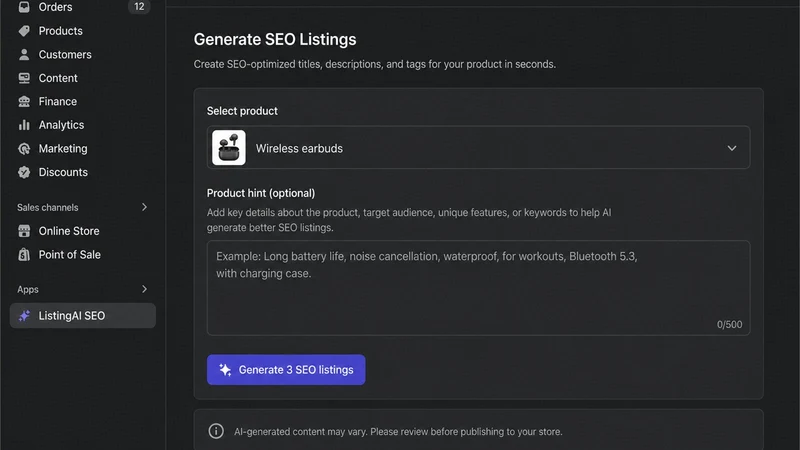Click the sparkle icon on Generate button

click(225, 370)
